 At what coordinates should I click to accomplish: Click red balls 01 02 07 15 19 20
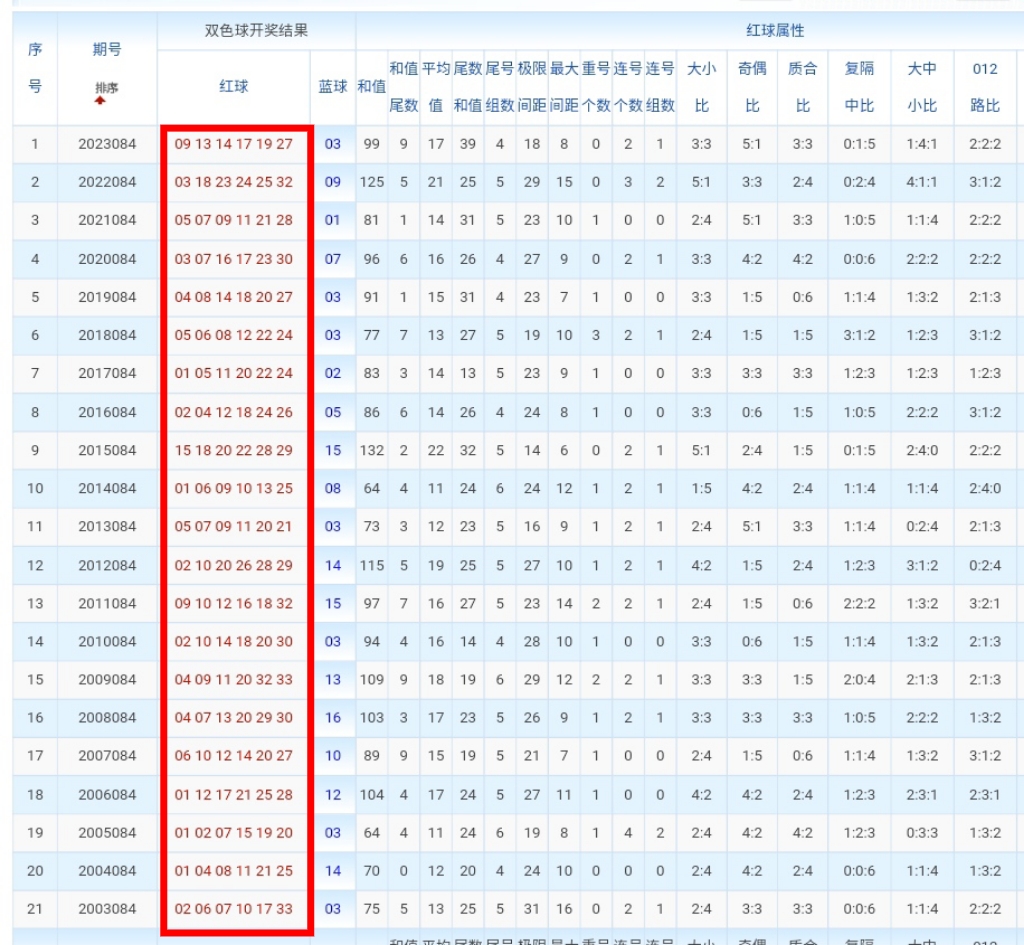(x=234, y=833)
